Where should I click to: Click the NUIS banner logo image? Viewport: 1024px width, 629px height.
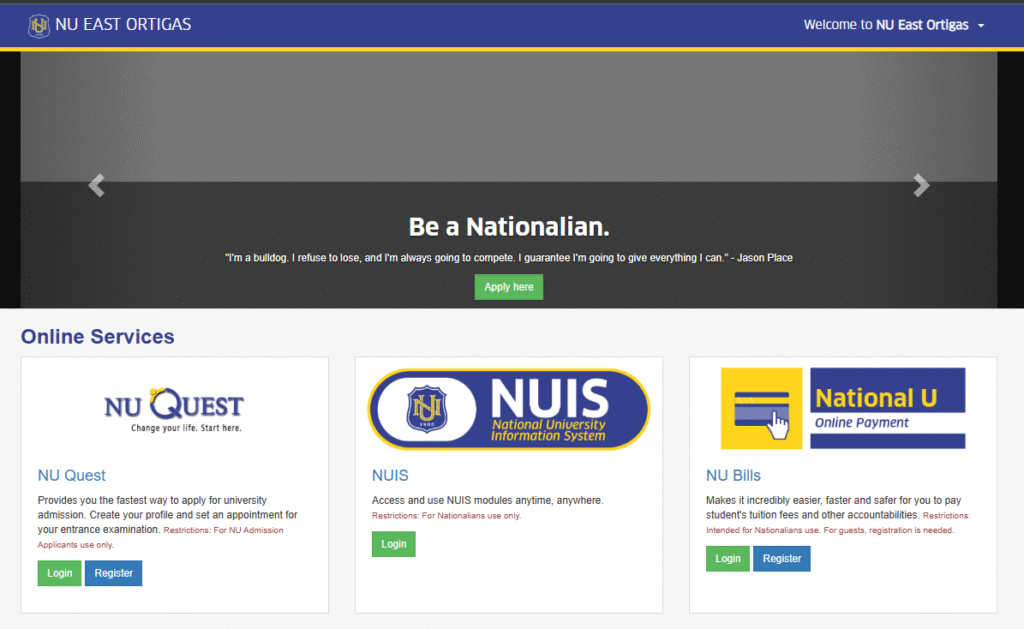coord(509,410)
